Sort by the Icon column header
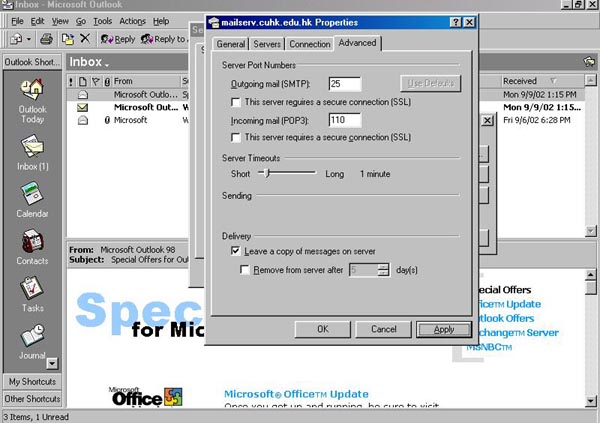 point(83,81)
